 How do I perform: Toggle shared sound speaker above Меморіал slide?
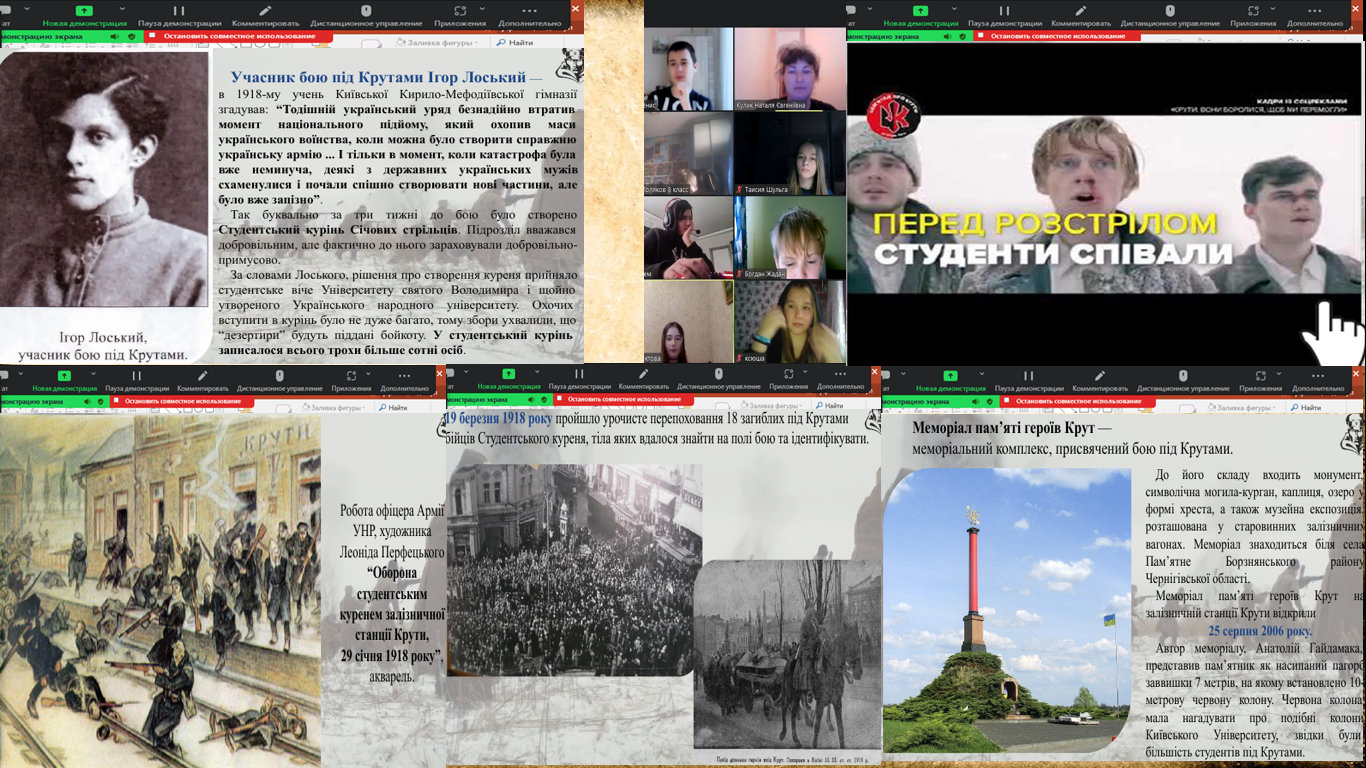coord(976,401)
